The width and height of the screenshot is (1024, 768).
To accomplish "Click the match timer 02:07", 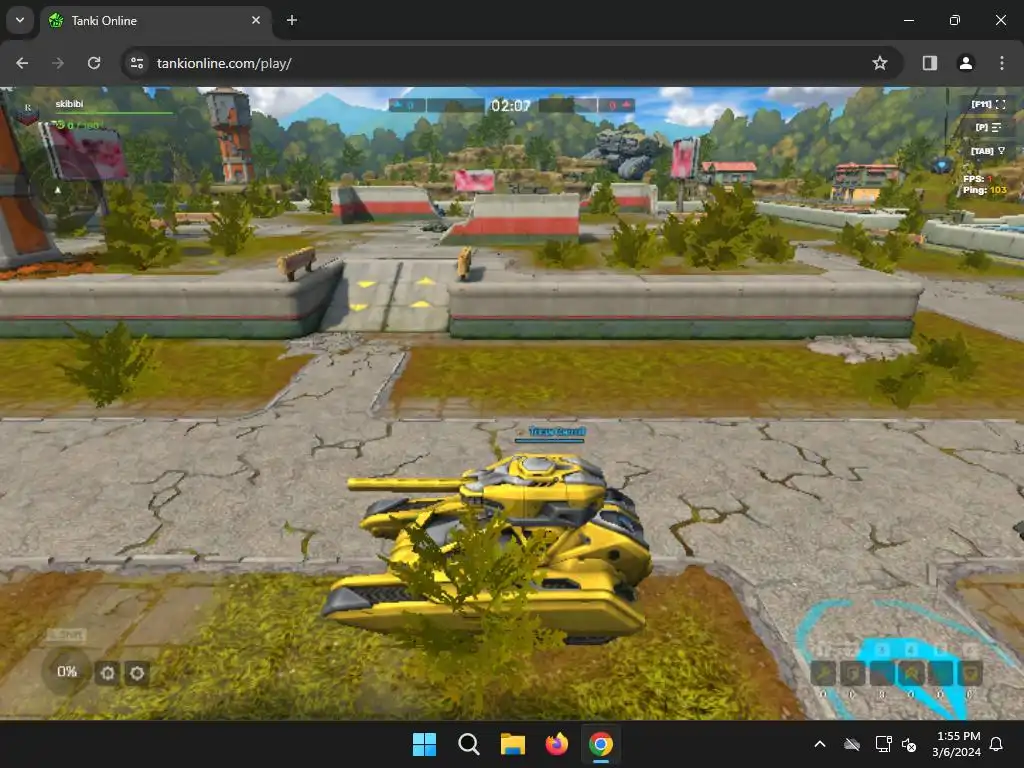I will pyautogui.click(x=511, y=106).
